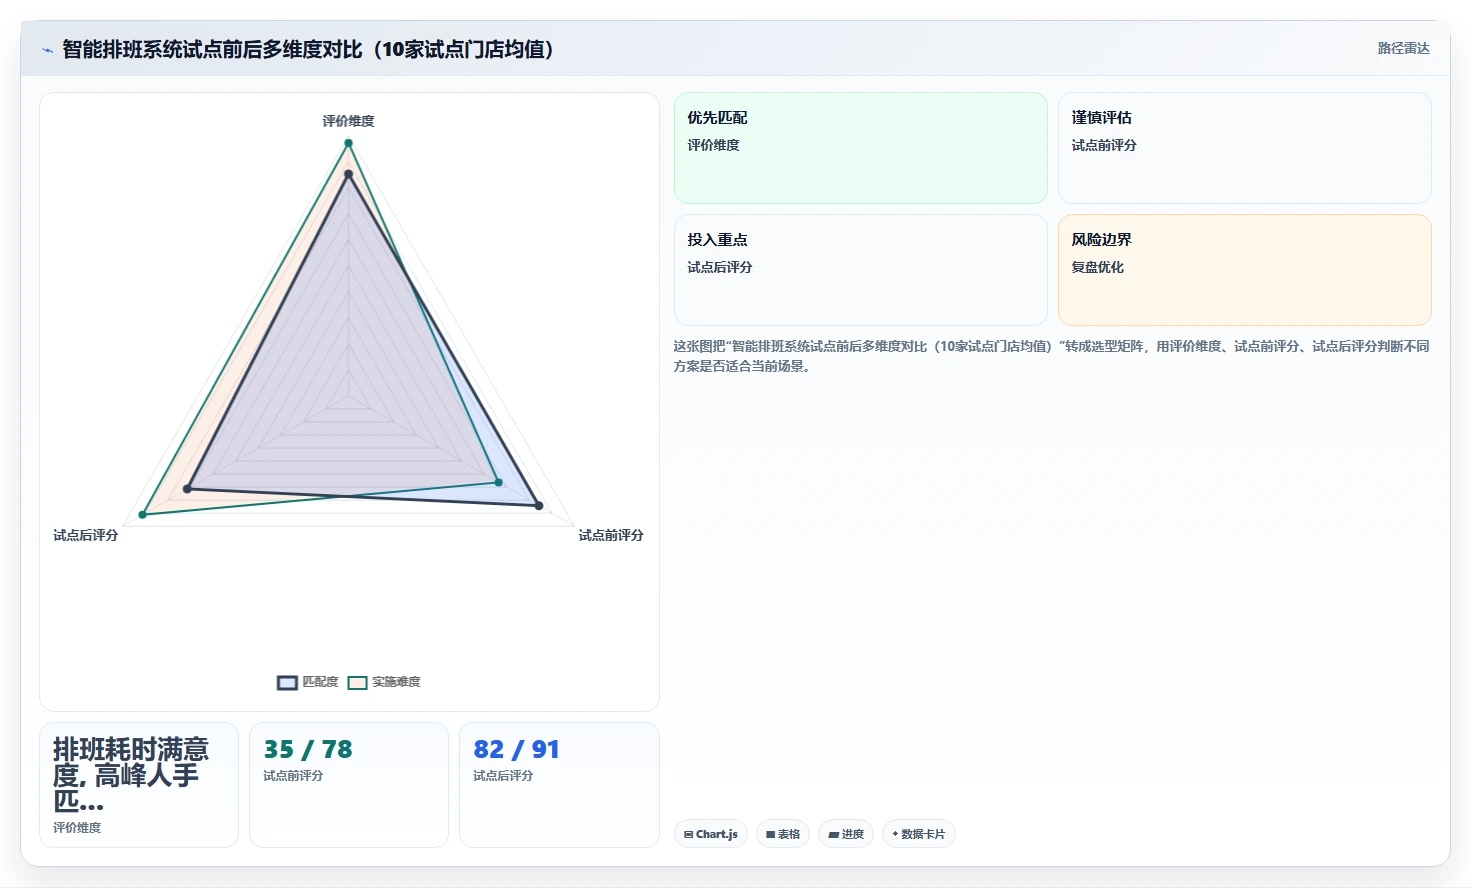Select the 投入重点 quadrant card
Image resolution: width=1471 pixels, height=888 pixels.
[860, 270]
